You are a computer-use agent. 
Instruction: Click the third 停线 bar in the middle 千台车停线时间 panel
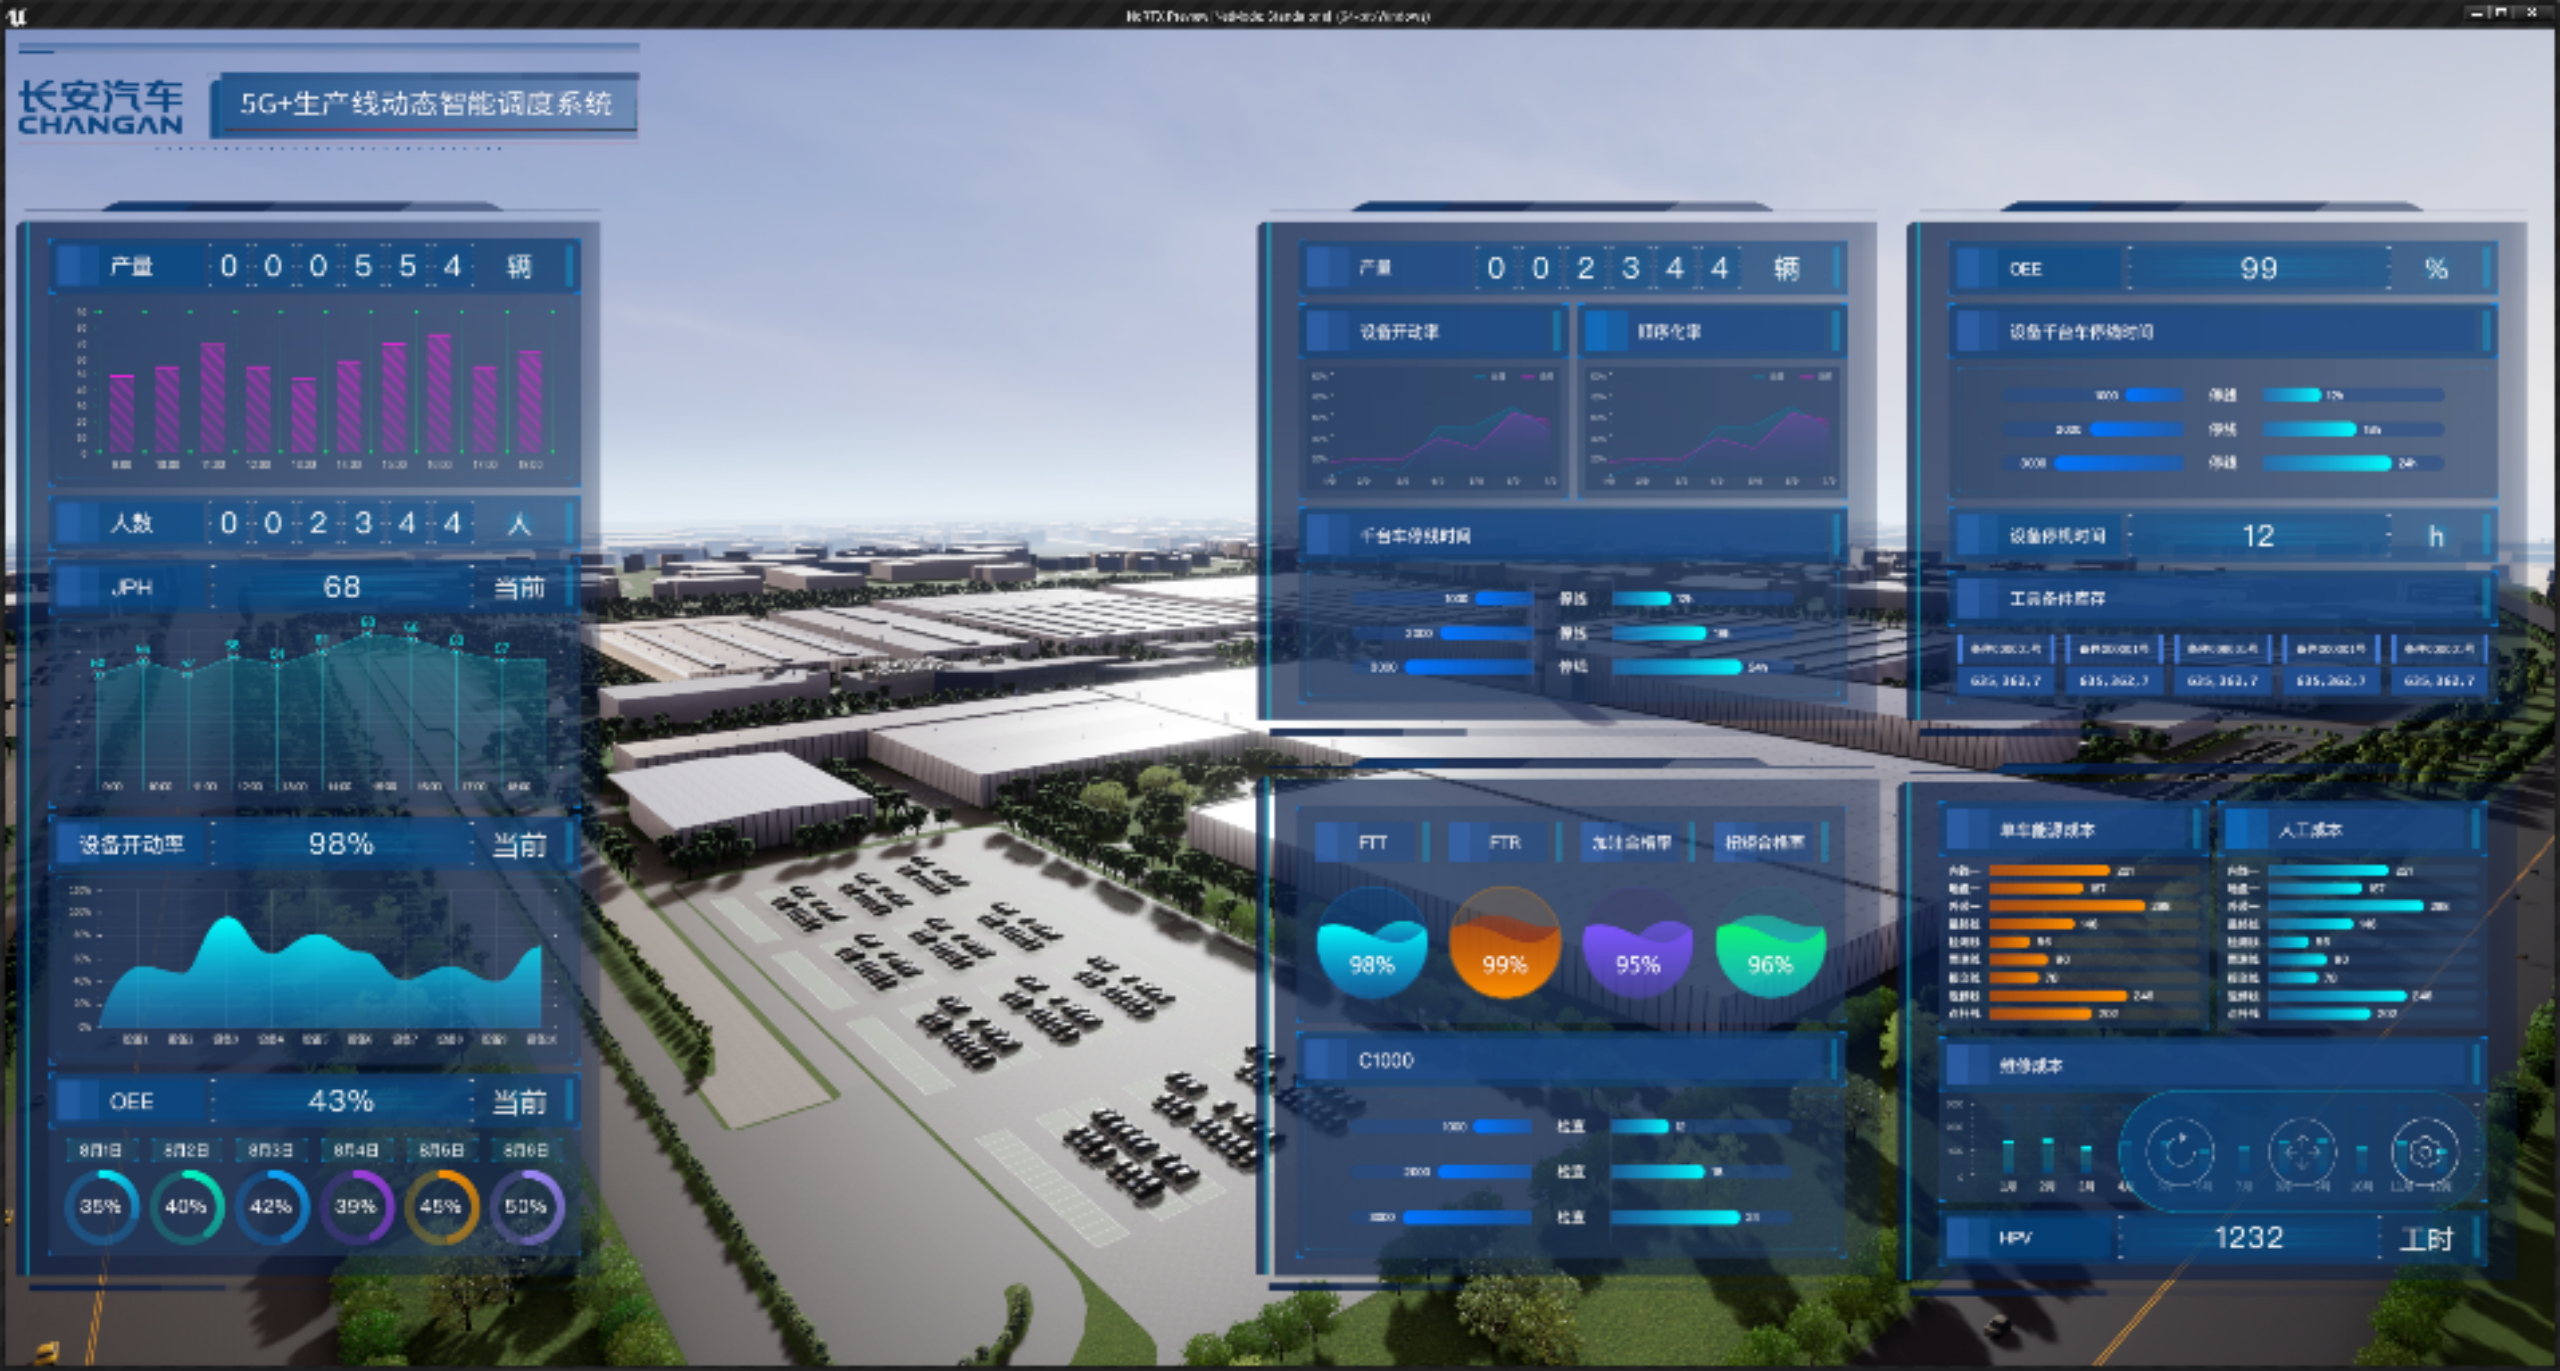[1677, 666]
